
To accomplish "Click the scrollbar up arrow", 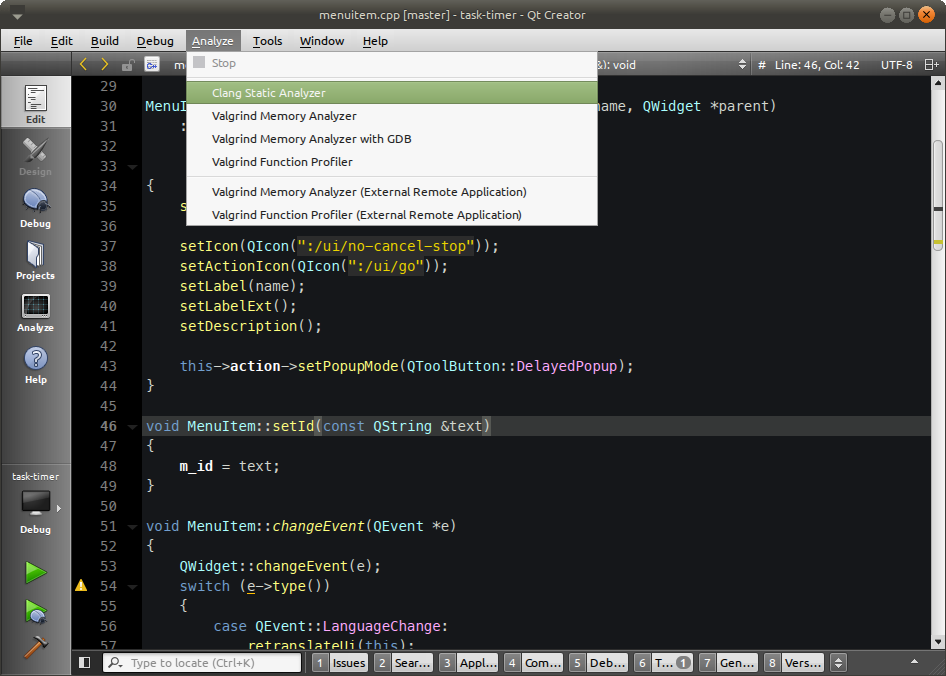I will (x=938, y=83).
